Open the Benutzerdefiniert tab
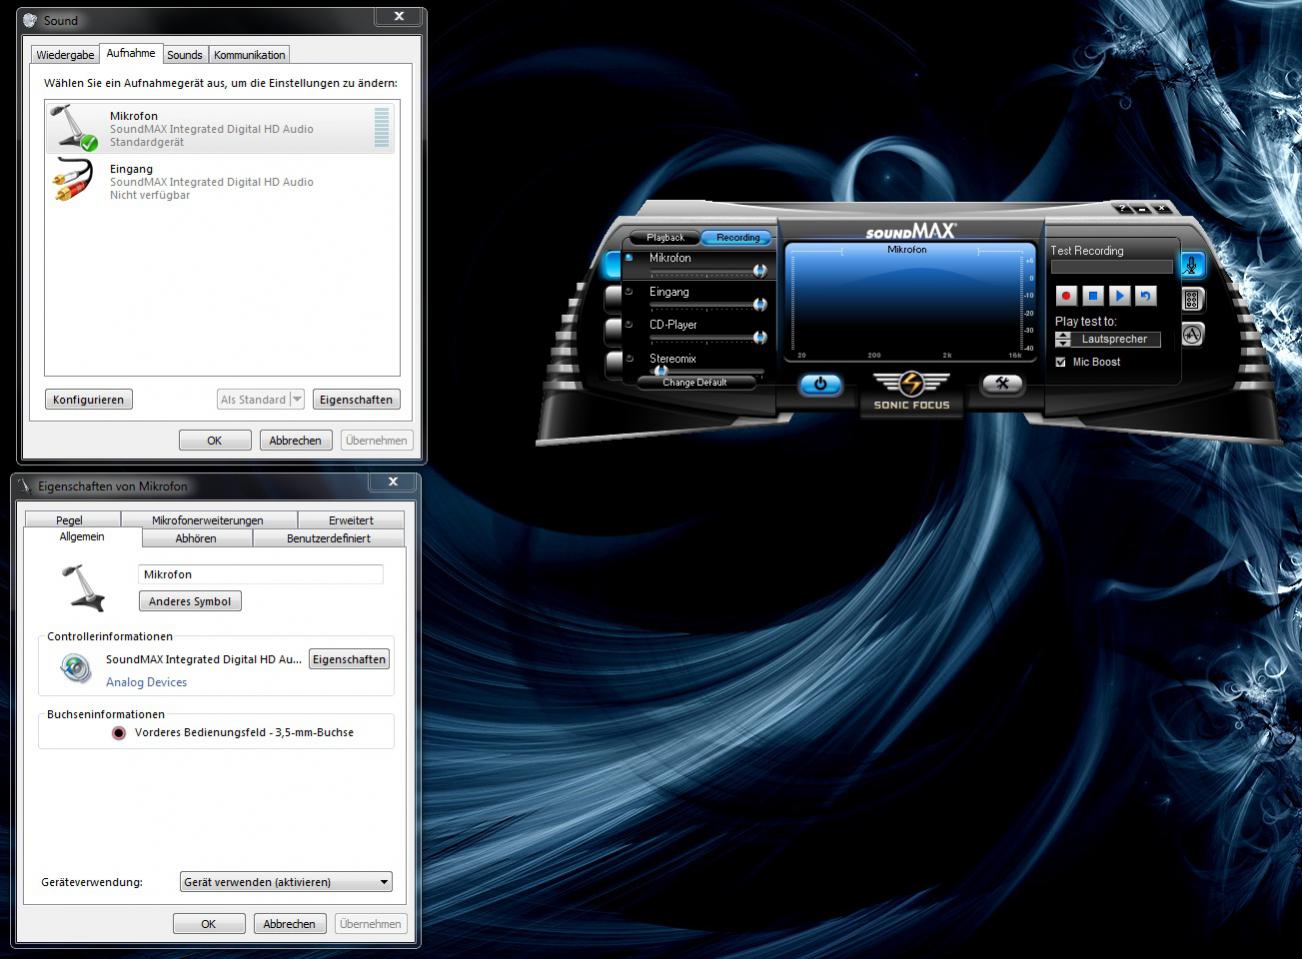The height and width of the screenshot is (959, 1302). coord(328,538)
